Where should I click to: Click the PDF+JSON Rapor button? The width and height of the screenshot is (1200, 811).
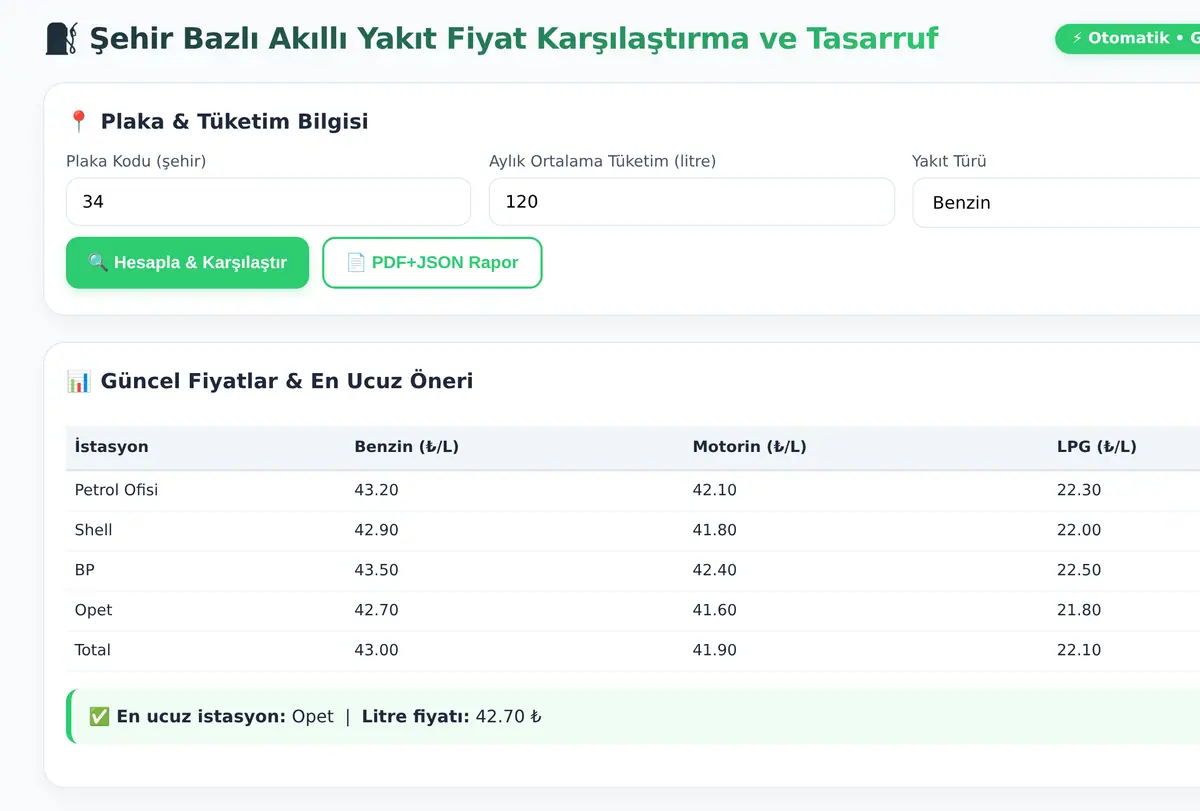coord(432,263)
